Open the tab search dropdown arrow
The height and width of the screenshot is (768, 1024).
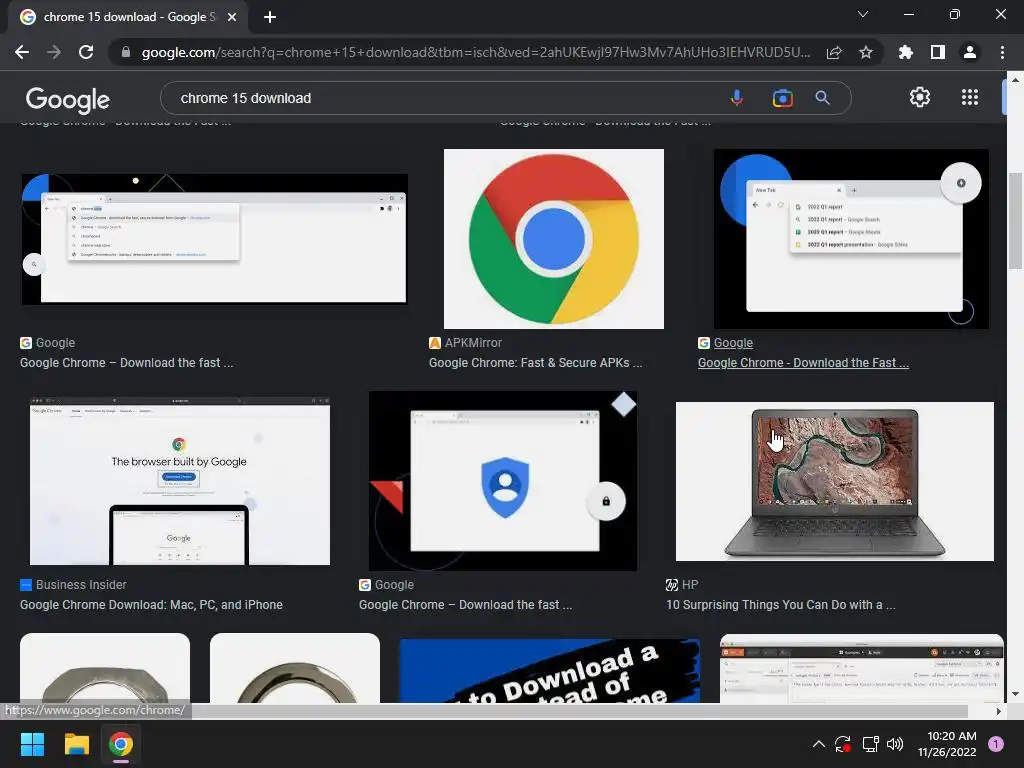(x=863, y=14)
